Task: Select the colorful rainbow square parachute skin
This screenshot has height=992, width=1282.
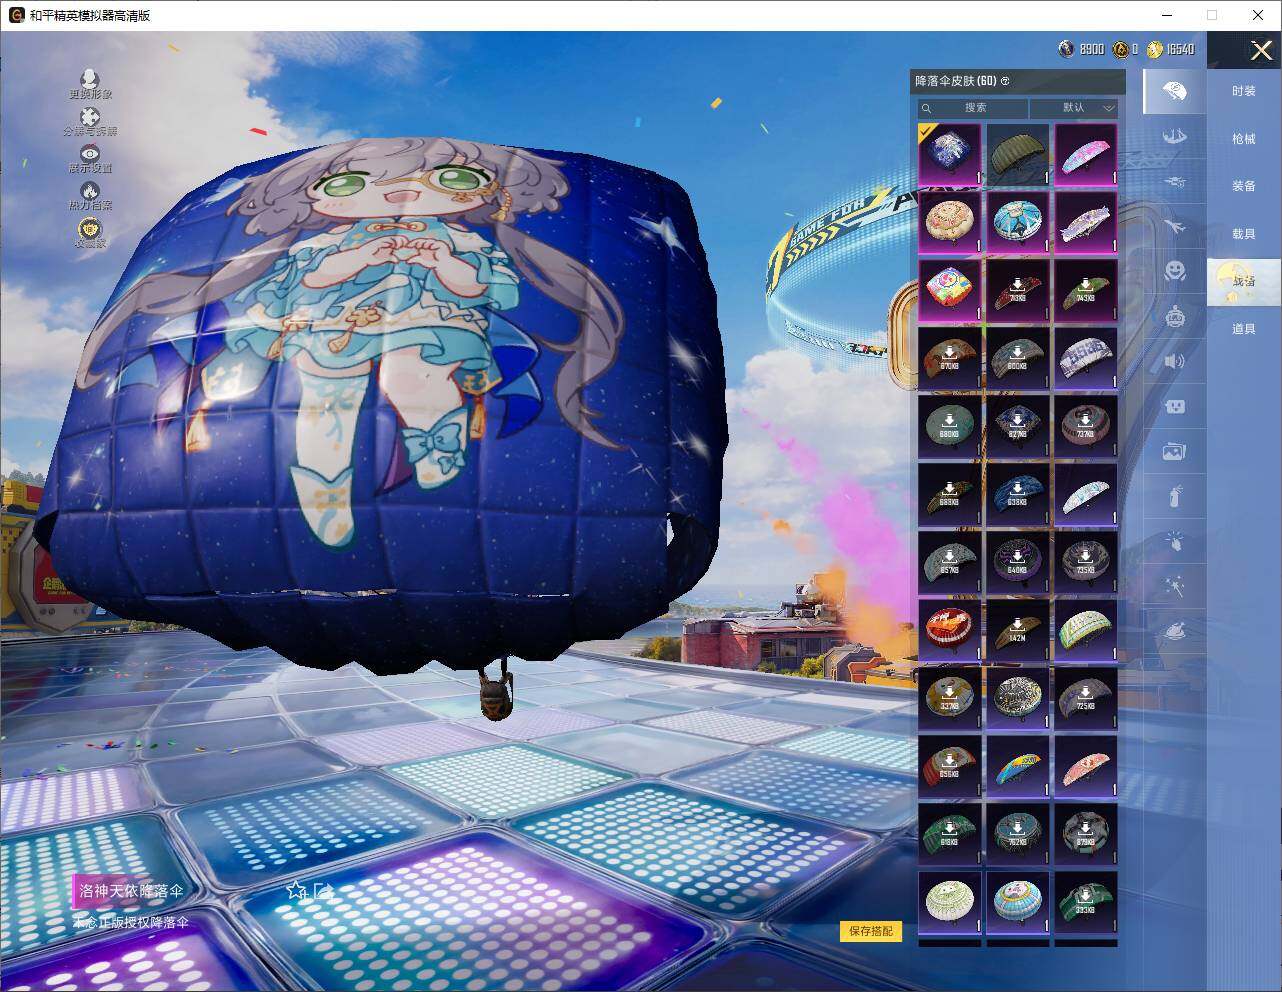Action: (x=950, y=290)
